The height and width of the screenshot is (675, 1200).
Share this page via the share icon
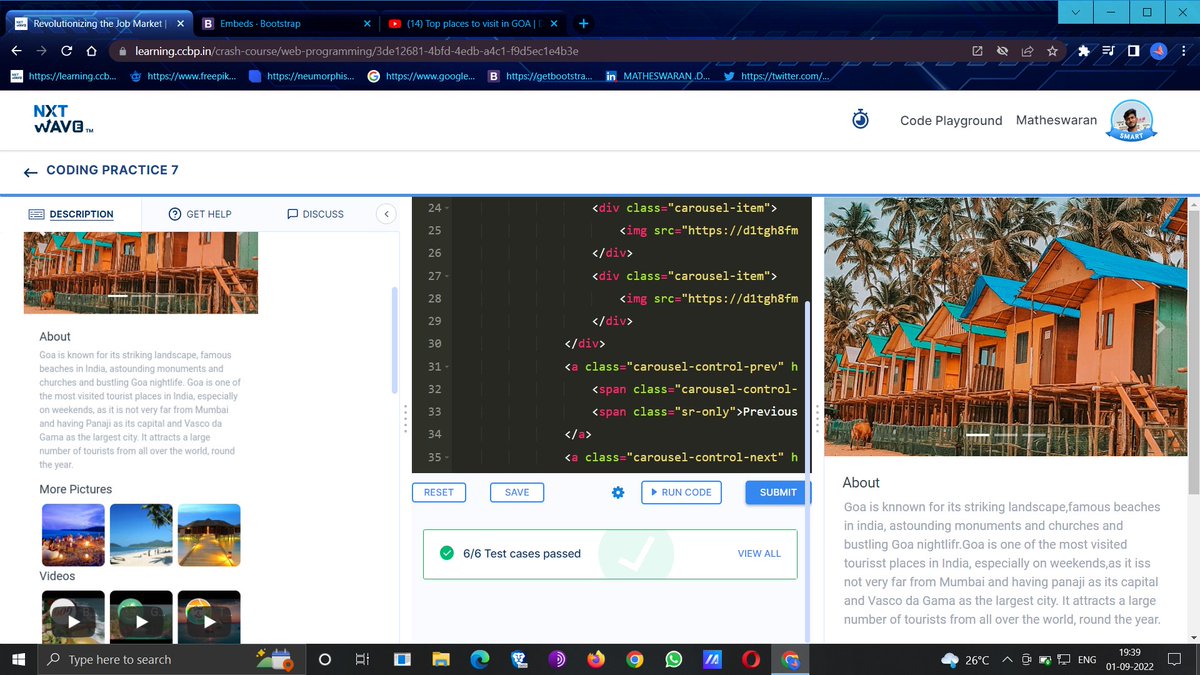pyautogui.click(x=1027, y=51)
